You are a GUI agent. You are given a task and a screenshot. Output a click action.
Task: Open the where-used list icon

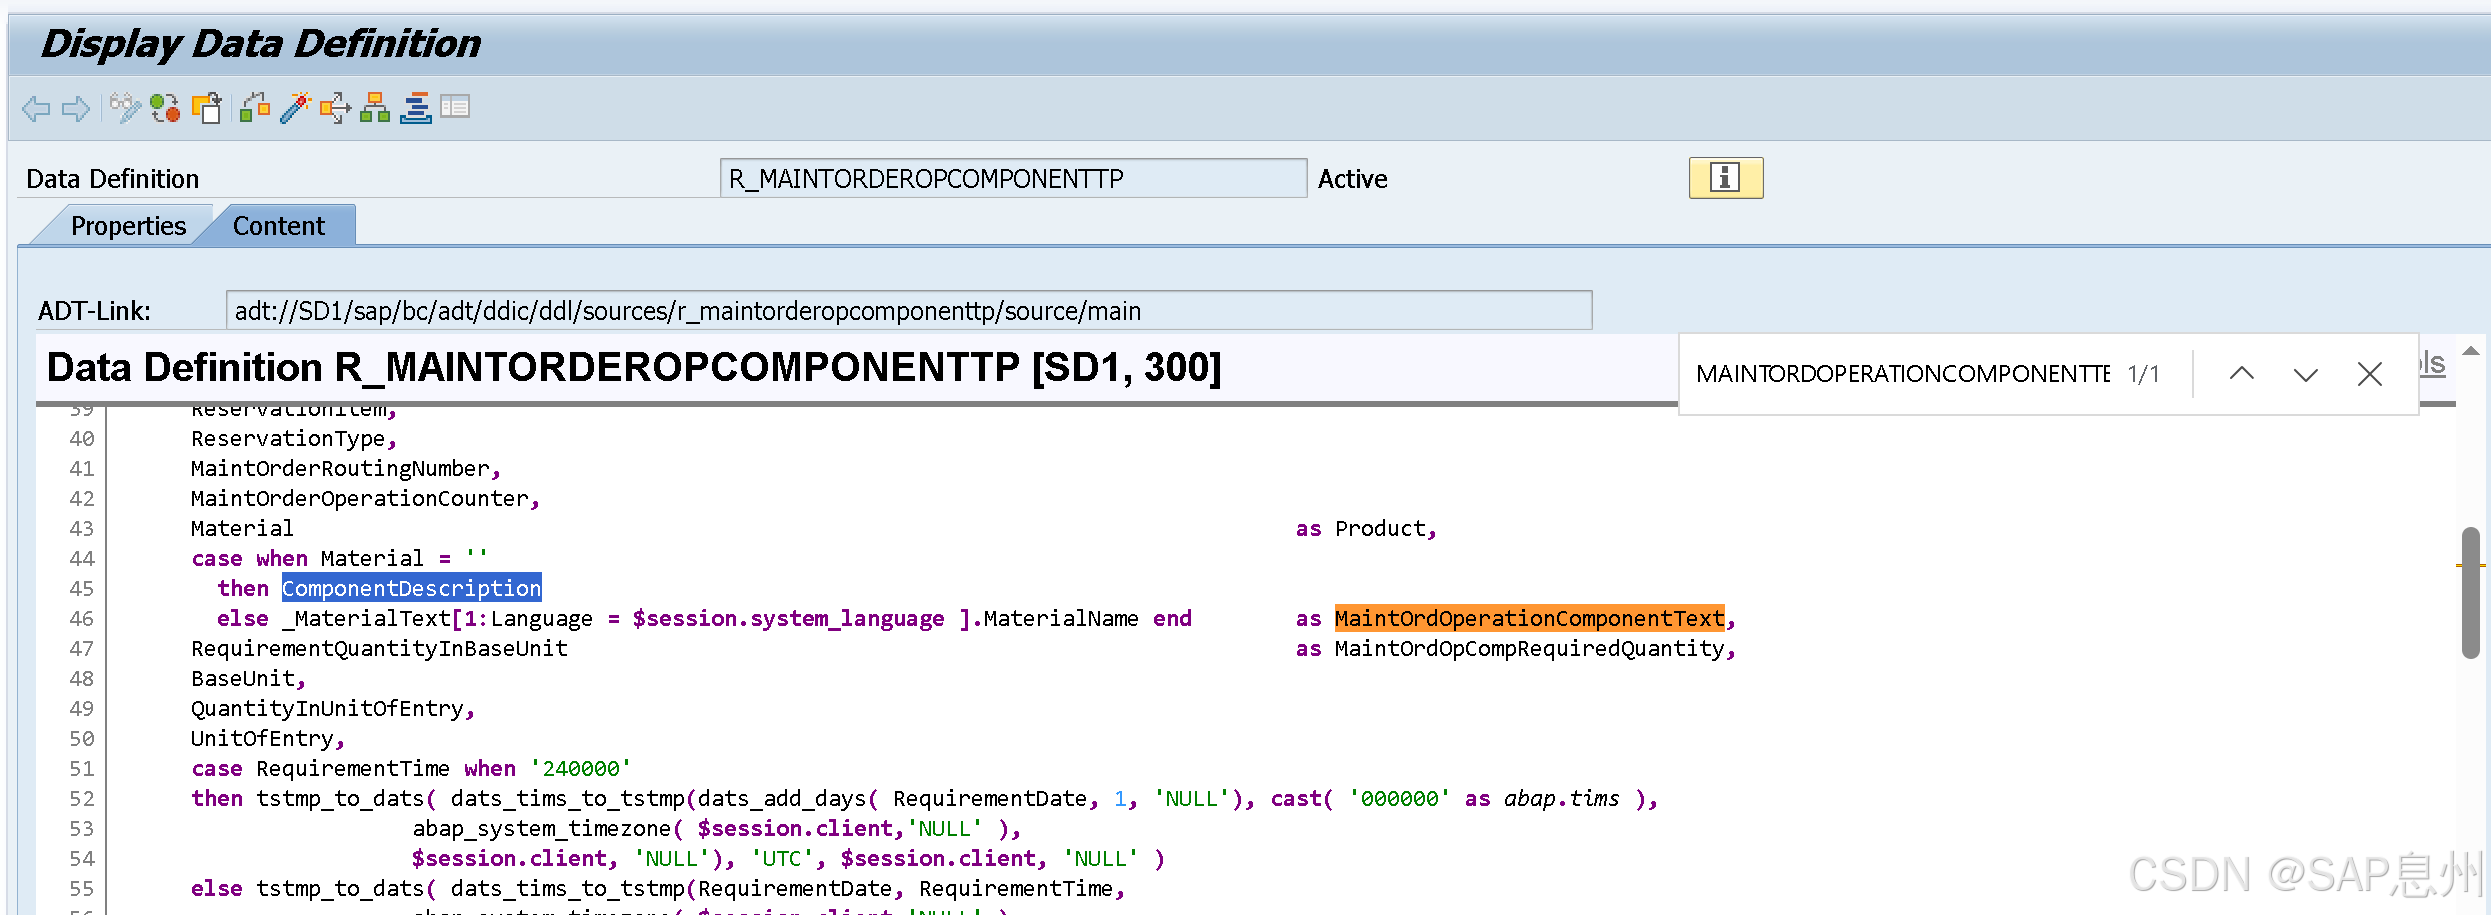[333, 108]
